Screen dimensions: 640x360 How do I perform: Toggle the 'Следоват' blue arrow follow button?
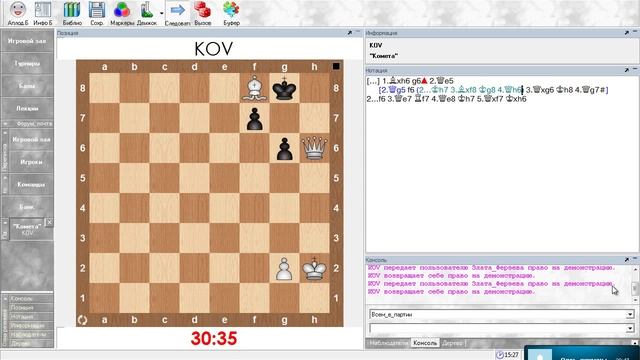(178, 13)
